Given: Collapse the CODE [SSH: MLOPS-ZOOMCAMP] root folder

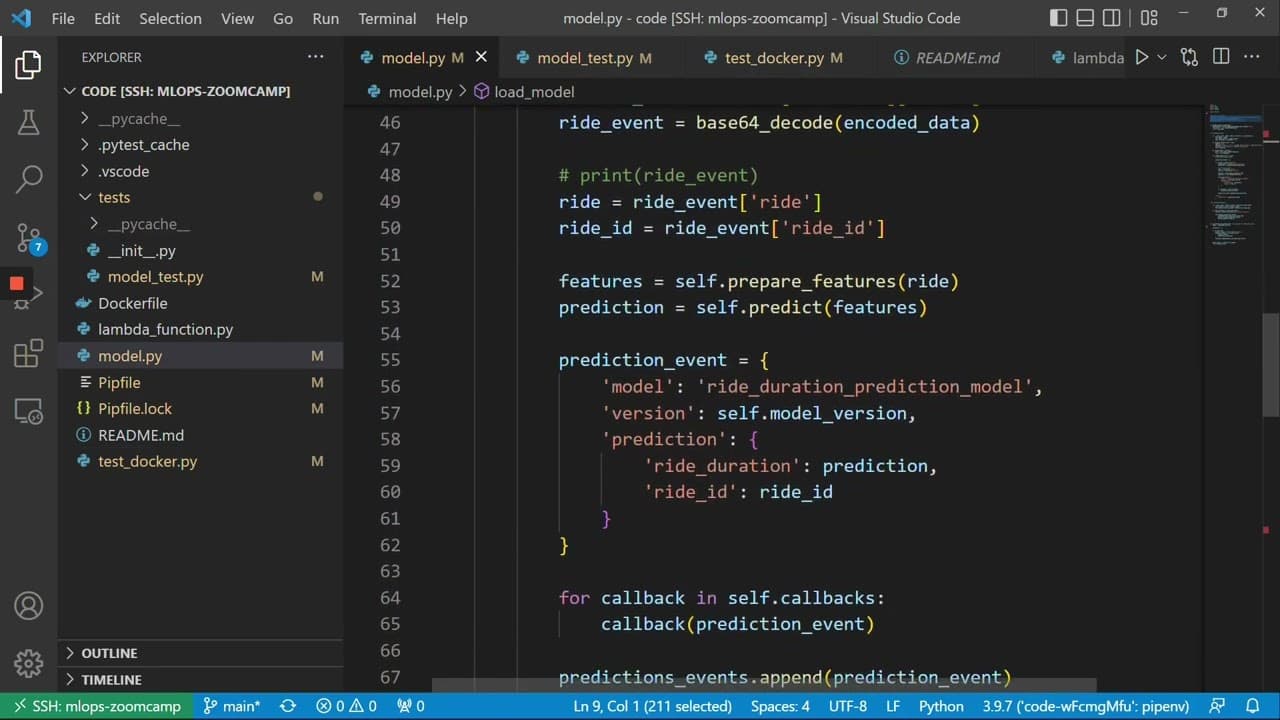Looking at the screenshot, I should (x=186, y=91).
